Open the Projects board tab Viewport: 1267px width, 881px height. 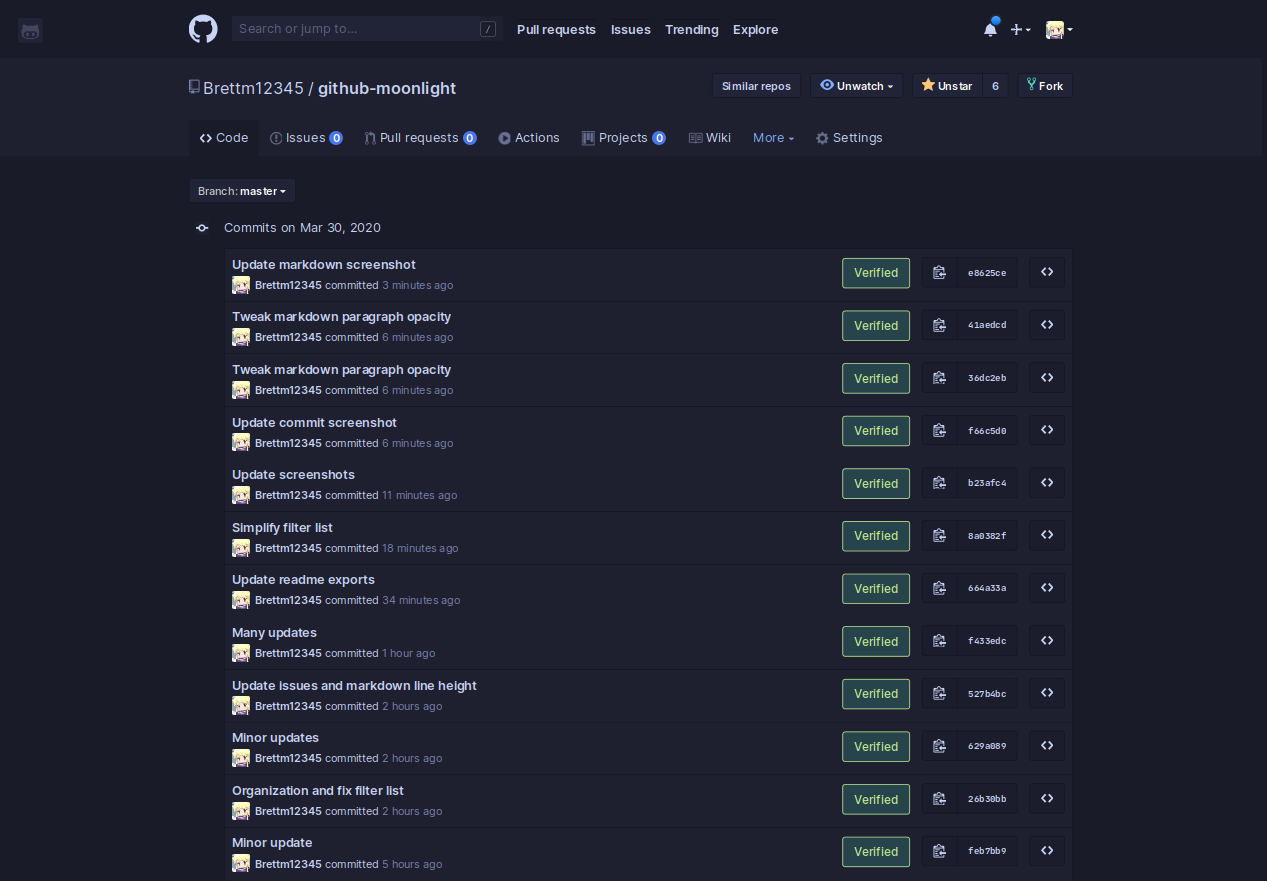pos(623,137)
